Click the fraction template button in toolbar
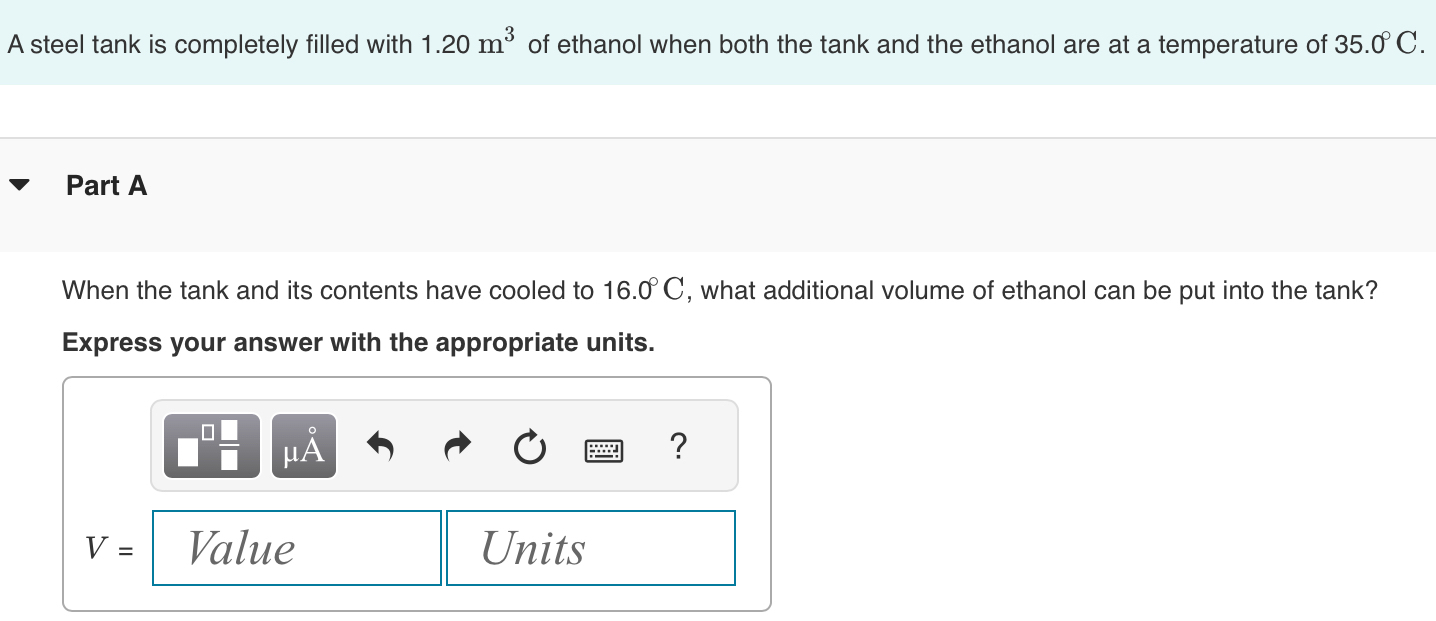 210,446
